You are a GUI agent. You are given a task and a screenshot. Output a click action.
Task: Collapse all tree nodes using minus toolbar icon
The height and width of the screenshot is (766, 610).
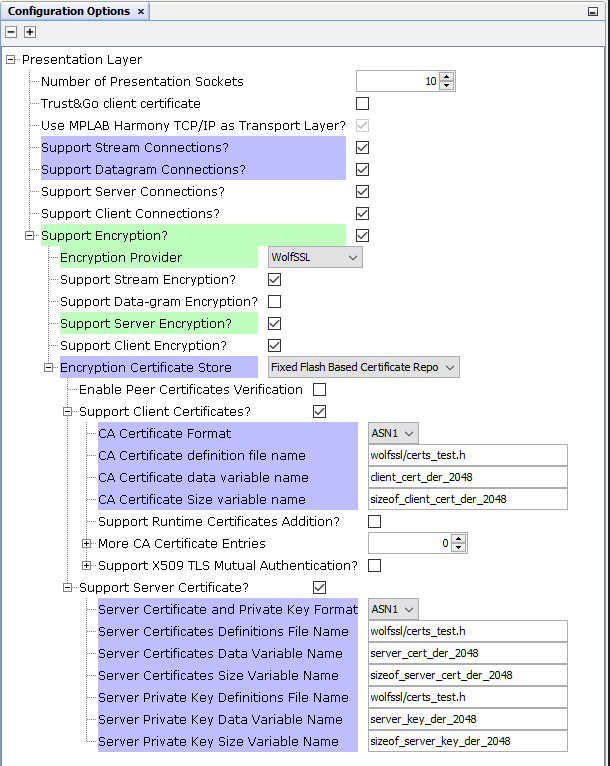point(11,32)
